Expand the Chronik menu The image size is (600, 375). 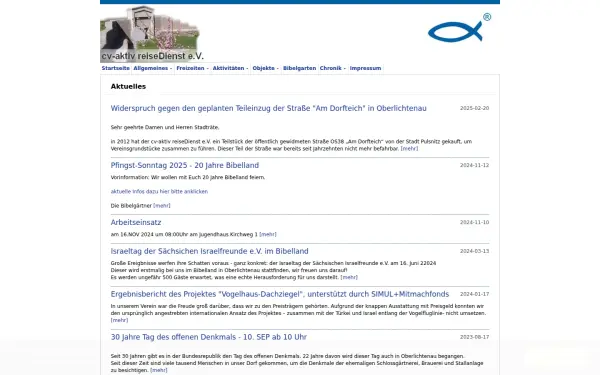point(333,68)
